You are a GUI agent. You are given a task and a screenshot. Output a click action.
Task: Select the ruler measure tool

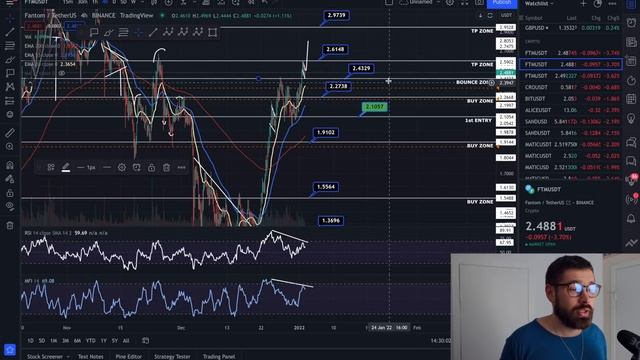tap(10, 133)
